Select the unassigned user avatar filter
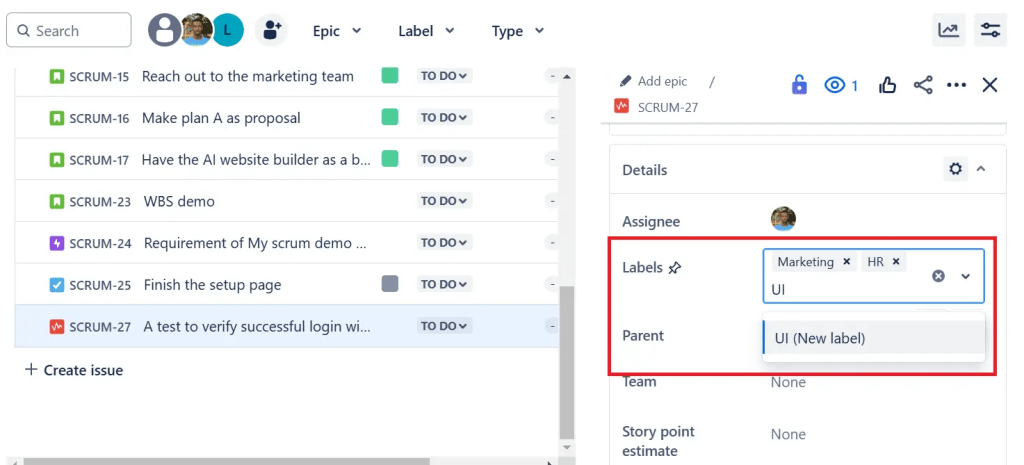This screenshot has height=465, width=1024. point(164,30)
